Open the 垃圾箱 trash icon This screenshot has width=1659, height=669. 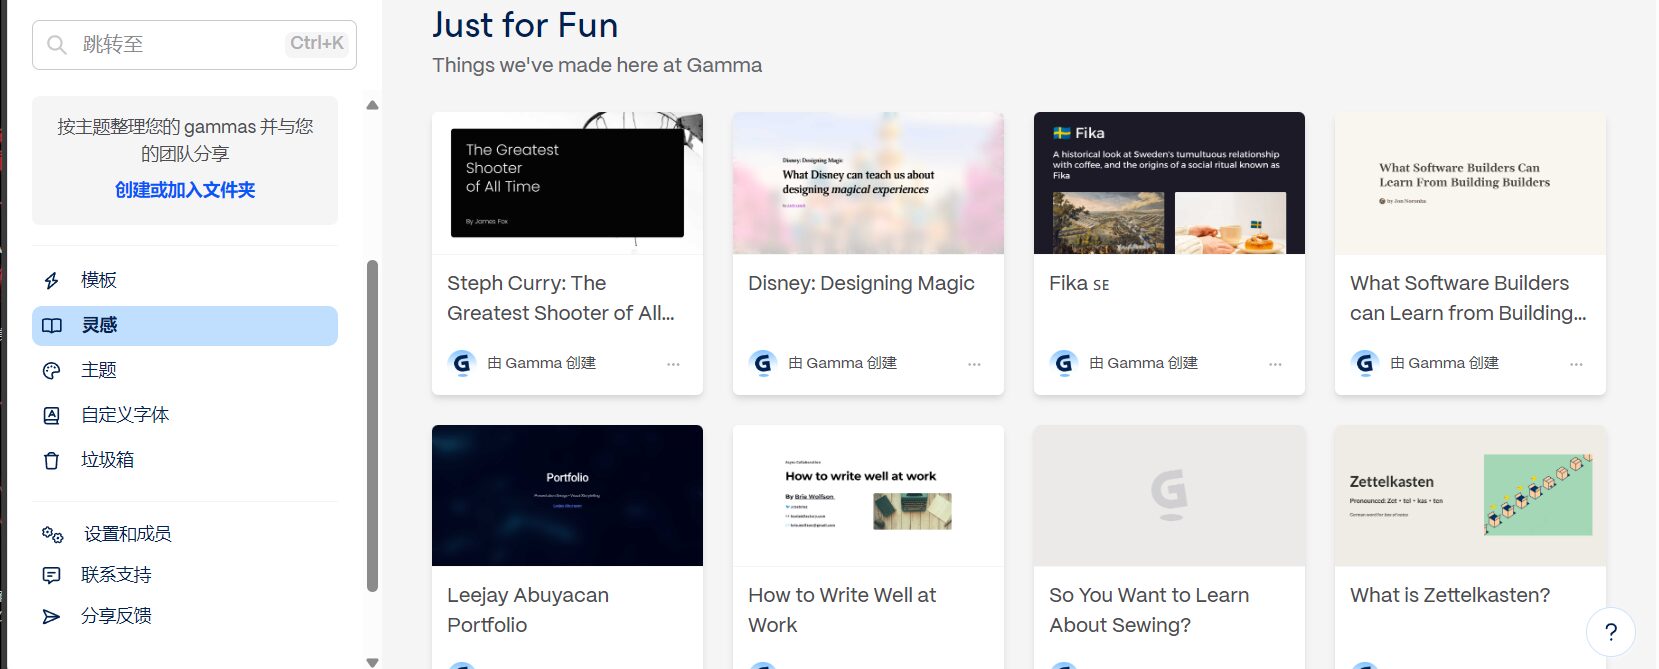[52, 461]
